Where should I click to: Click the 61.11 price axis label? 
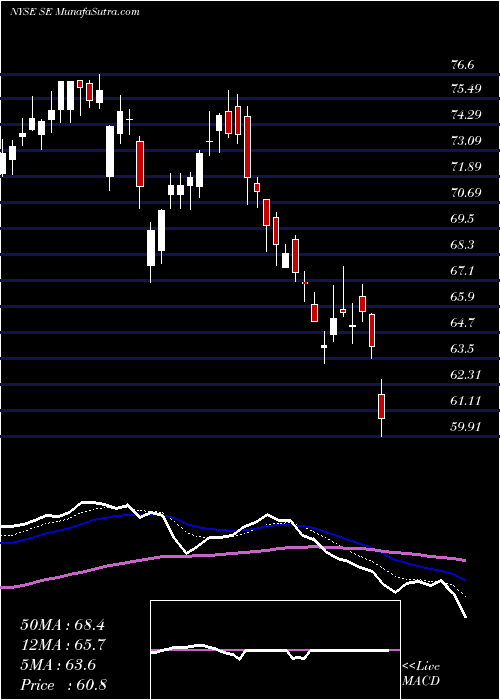click(x=466, y=401)
